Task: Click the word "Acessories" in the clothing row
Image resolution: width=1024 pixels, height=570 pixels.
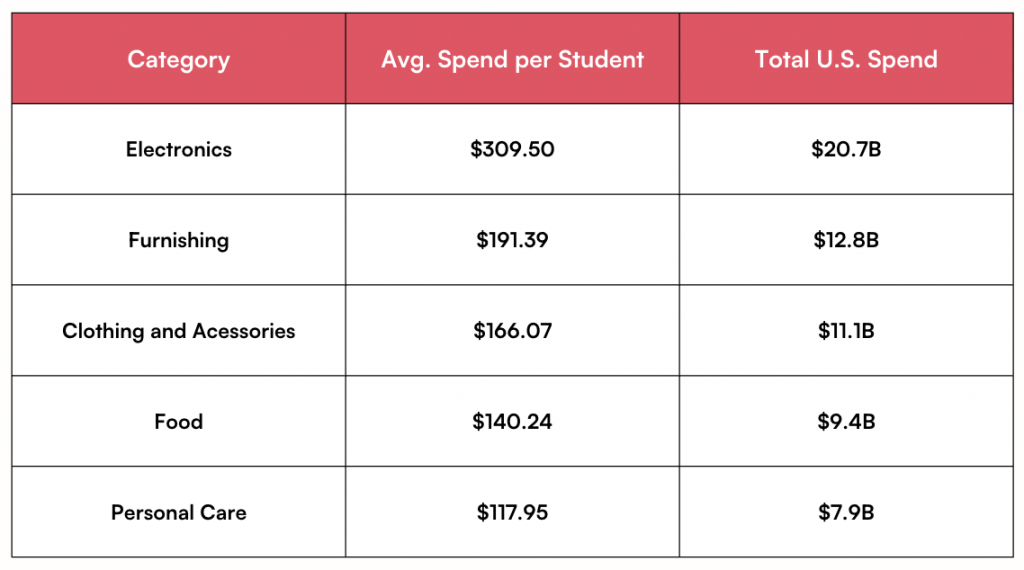Action: tap(244, 331)
